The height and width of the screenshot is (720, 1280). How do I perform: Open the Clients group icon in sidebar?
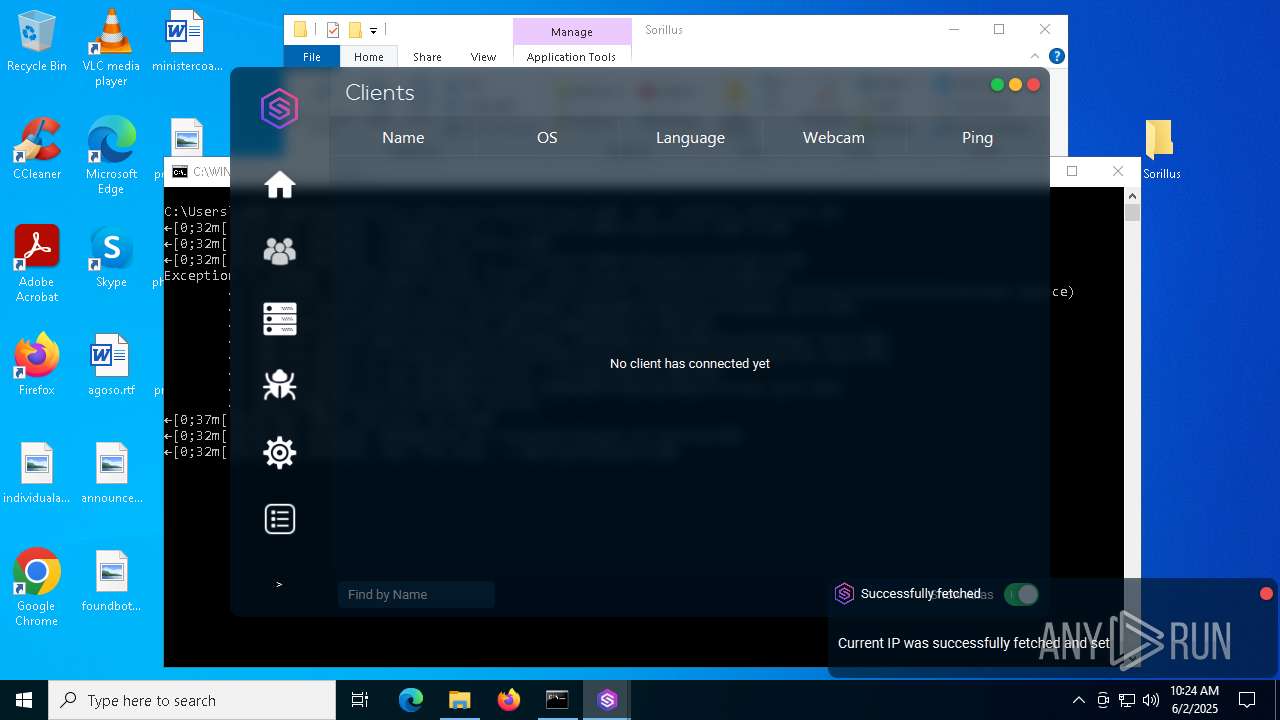tap(280, 251)
